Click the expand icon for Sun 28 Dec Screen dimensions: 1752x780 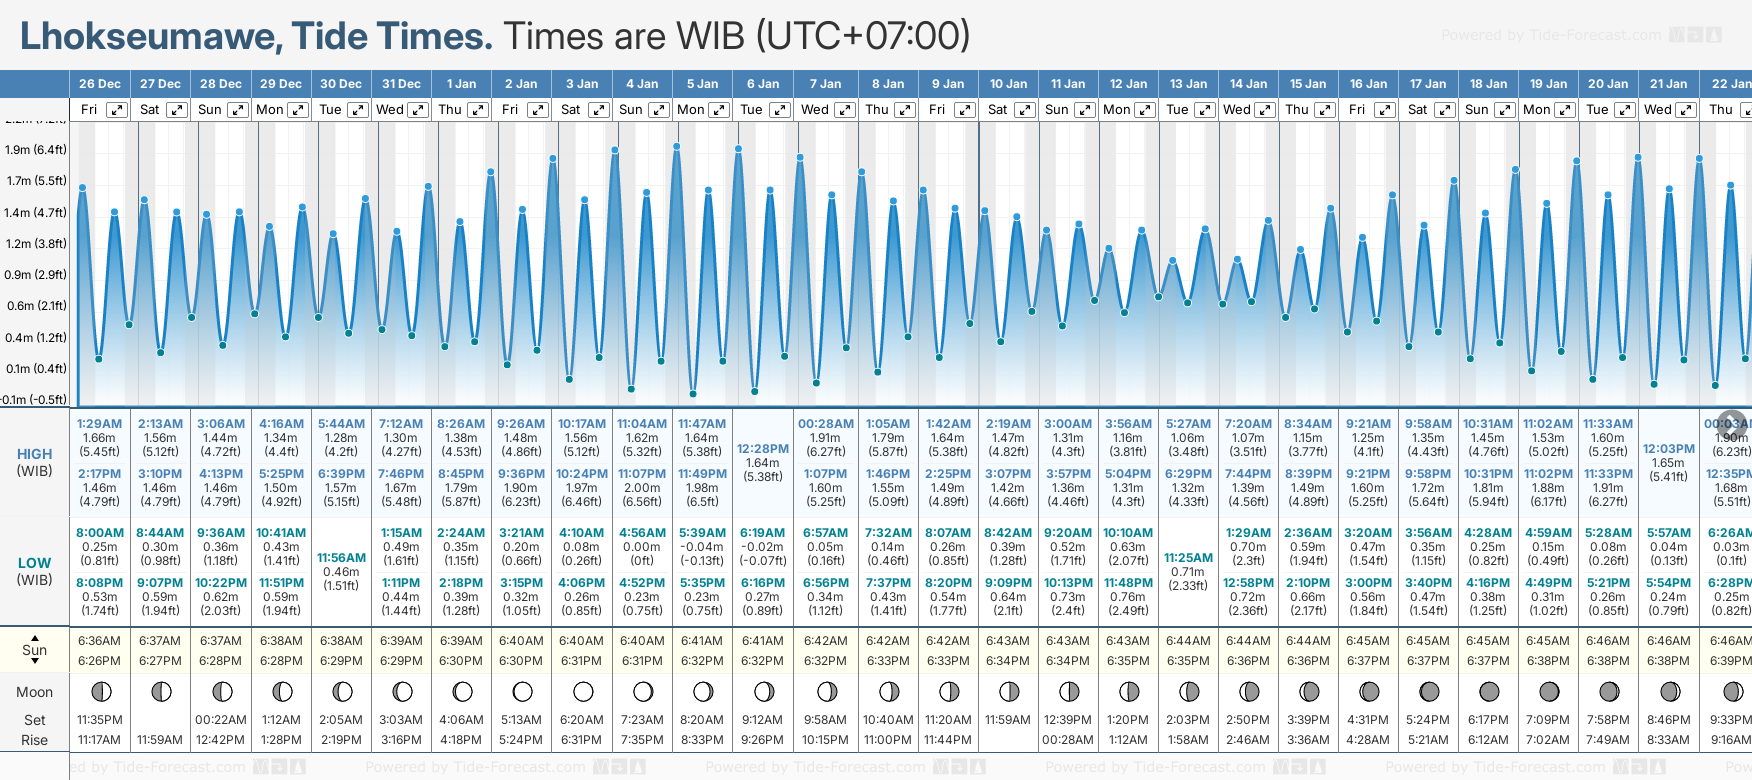[x=237, y=110]
